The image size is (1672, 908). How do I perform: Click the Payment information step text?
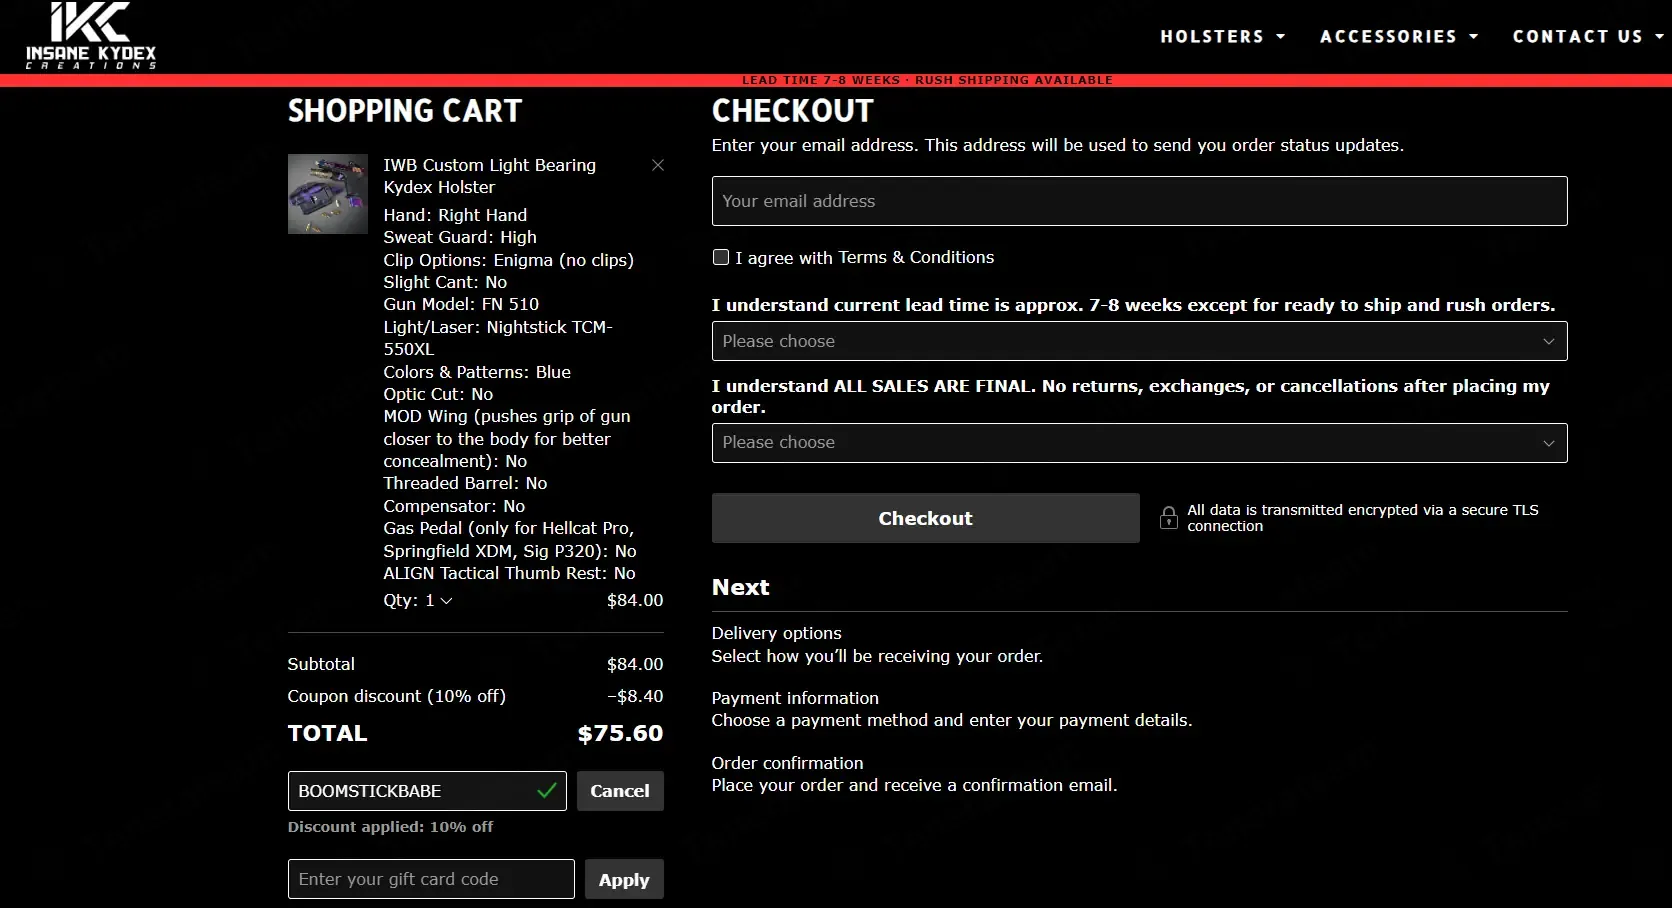coord(795,698)
